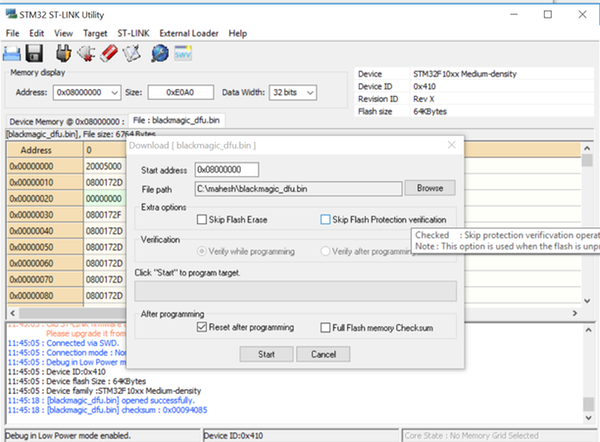
Task: Click memory grid vertical scrollbar up arrow
Action: tap(587, 148)
